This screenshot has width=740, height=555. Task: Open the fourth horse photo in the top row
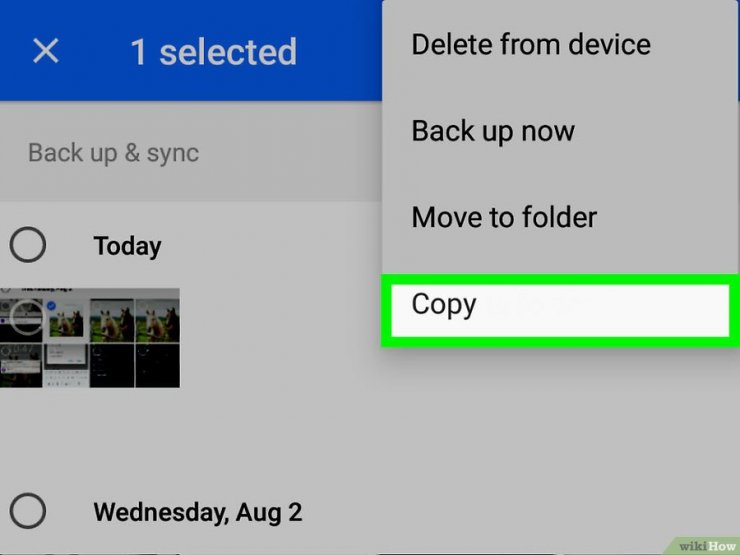[x=158, y=320]
